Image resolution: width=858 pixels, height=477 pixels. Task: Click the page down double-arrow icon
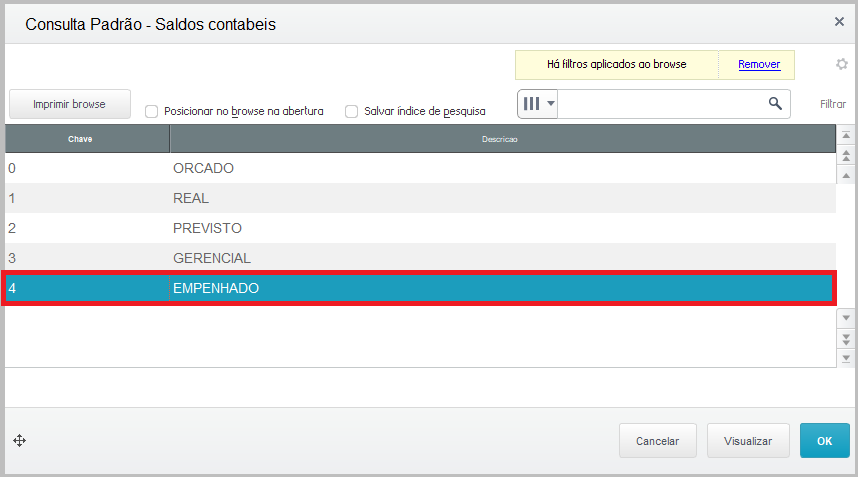tap(846, 338)
